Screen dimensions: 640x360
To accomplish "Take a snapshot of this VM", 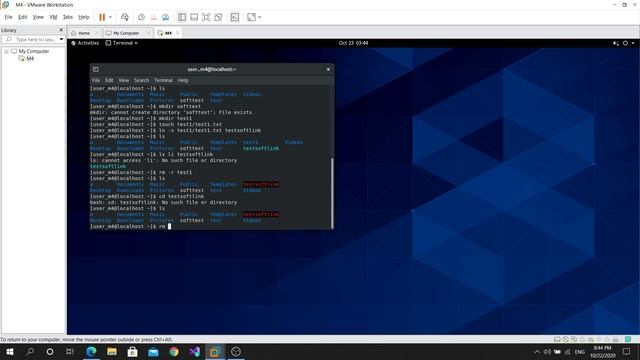I will click(141, 17).
